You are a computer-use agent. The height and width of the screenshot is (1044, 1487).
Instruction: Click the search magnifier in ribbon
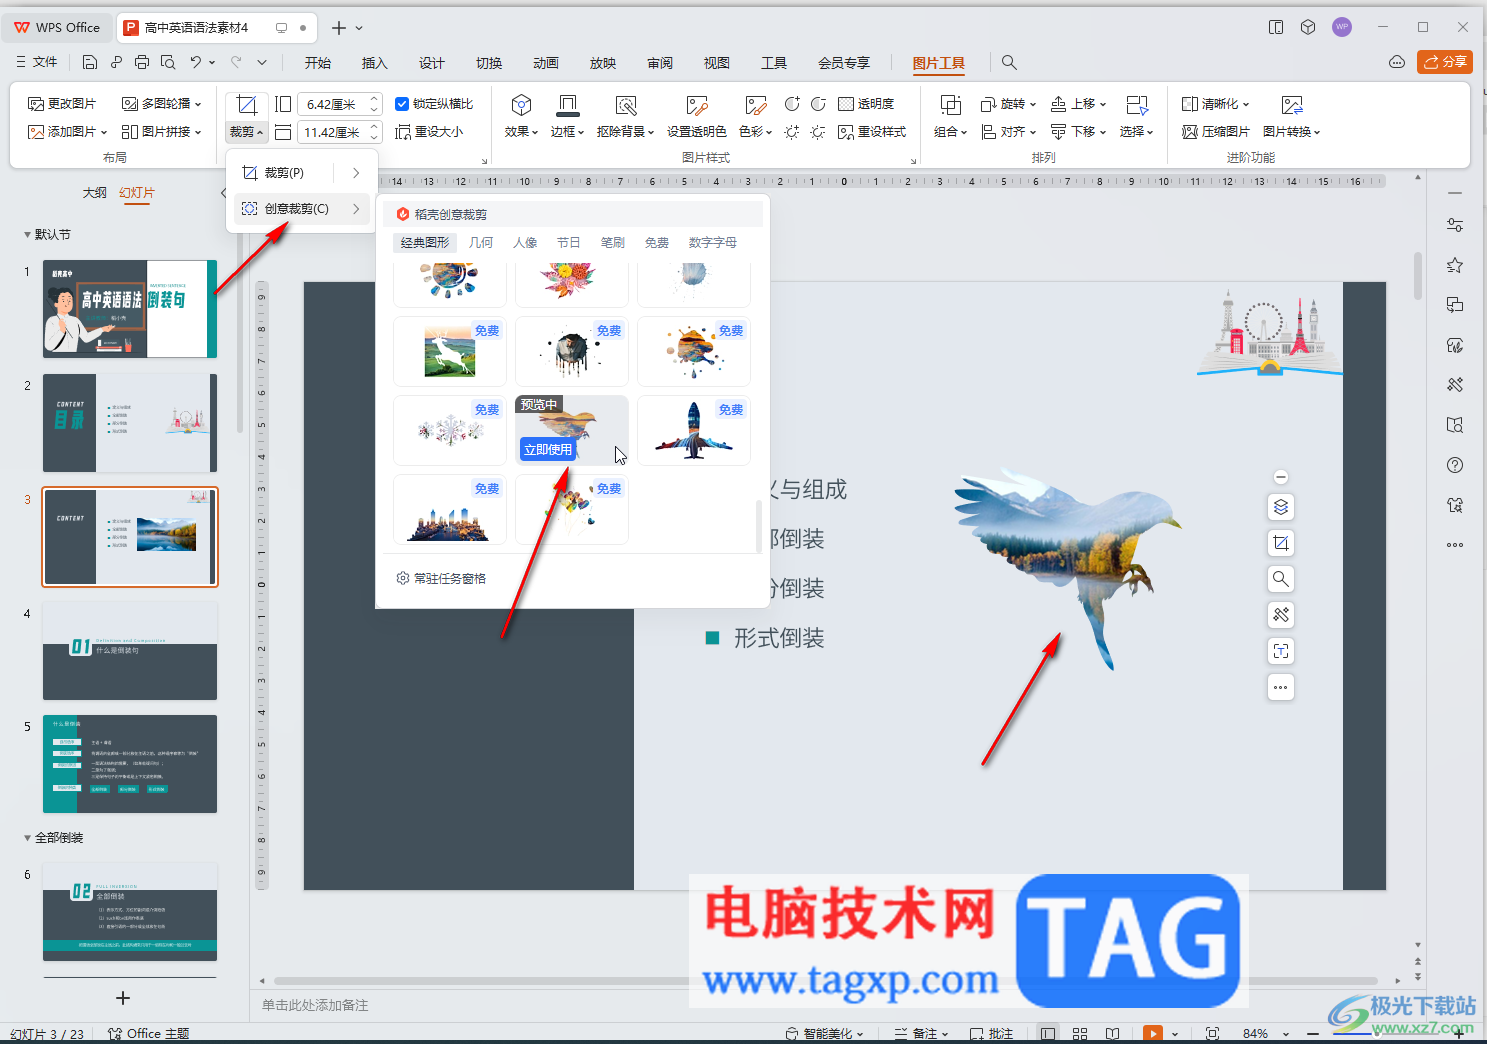coord(1009,63)
